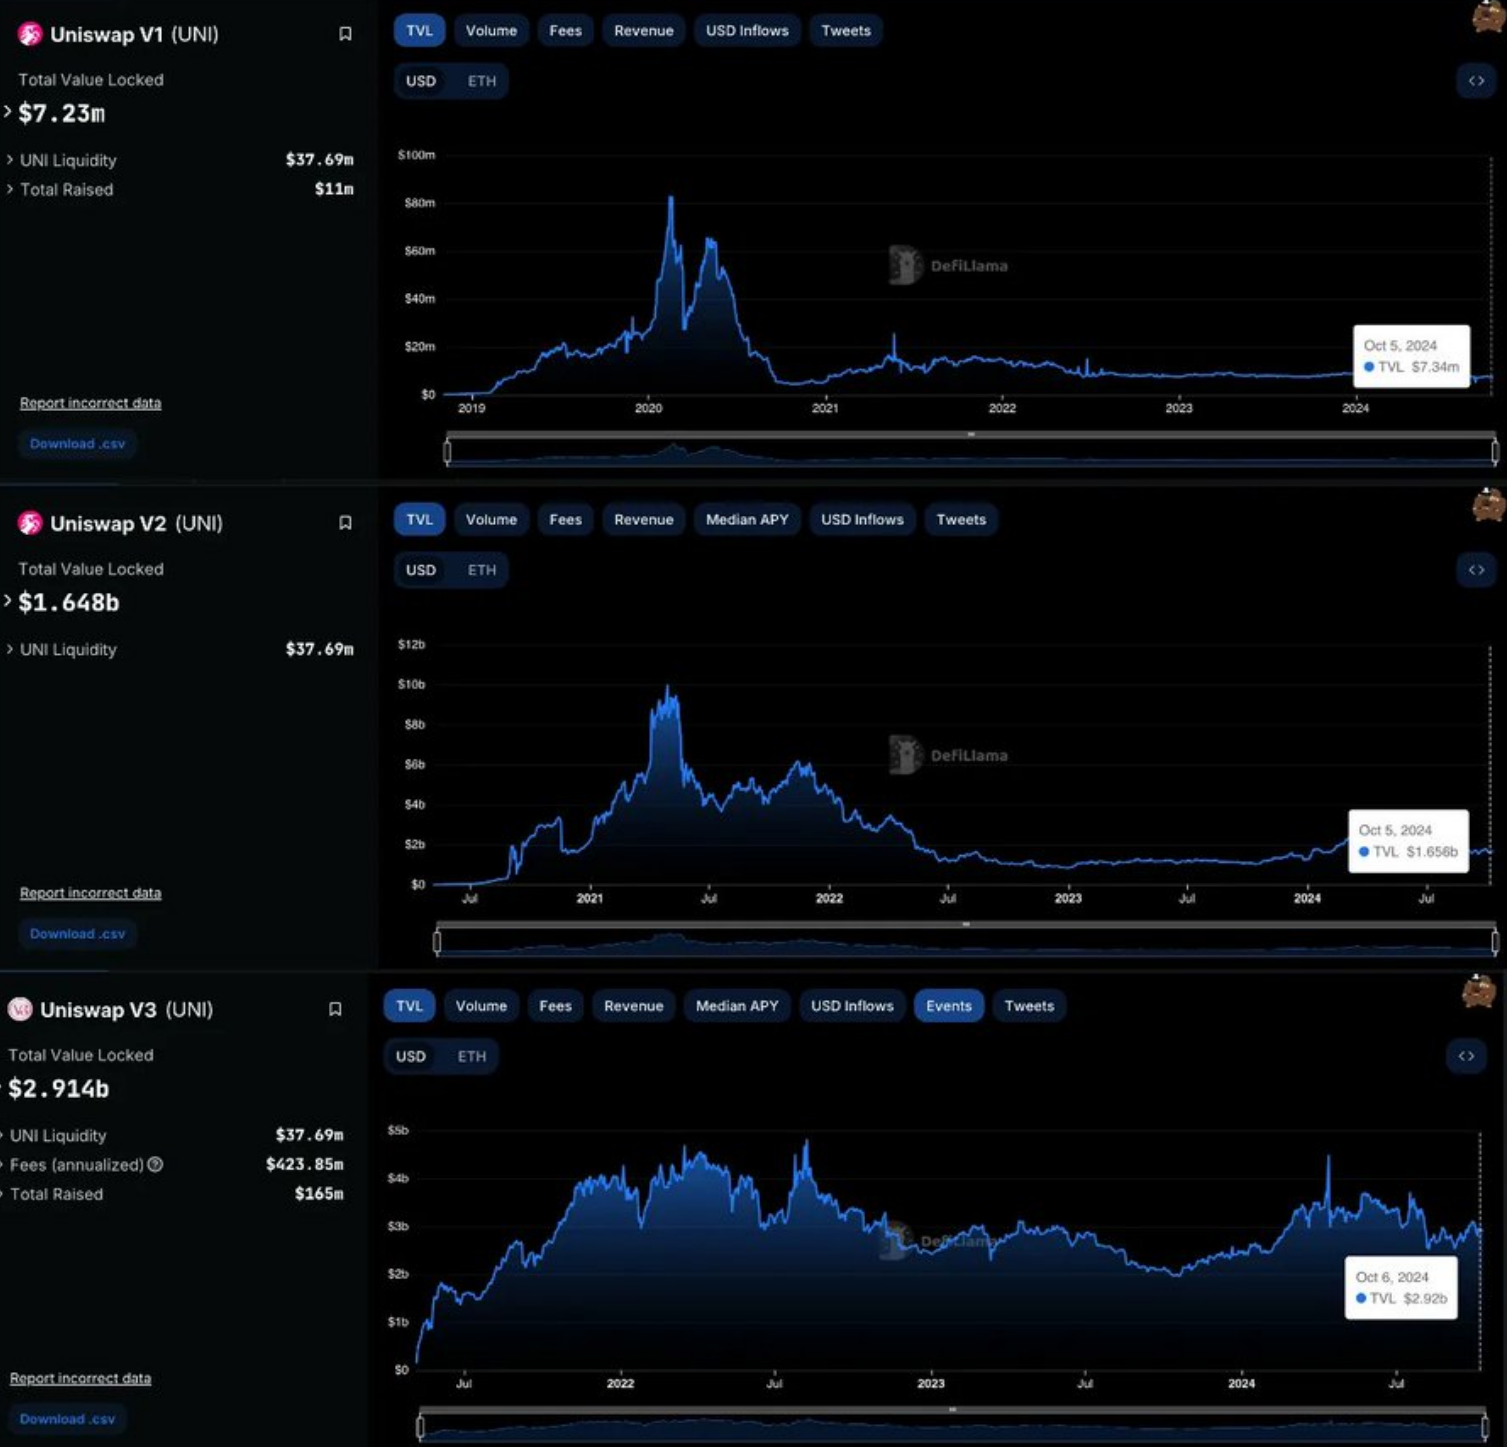
Task: Click left range handle of V2 zoom slider
Action: click(x=437, y=942)
